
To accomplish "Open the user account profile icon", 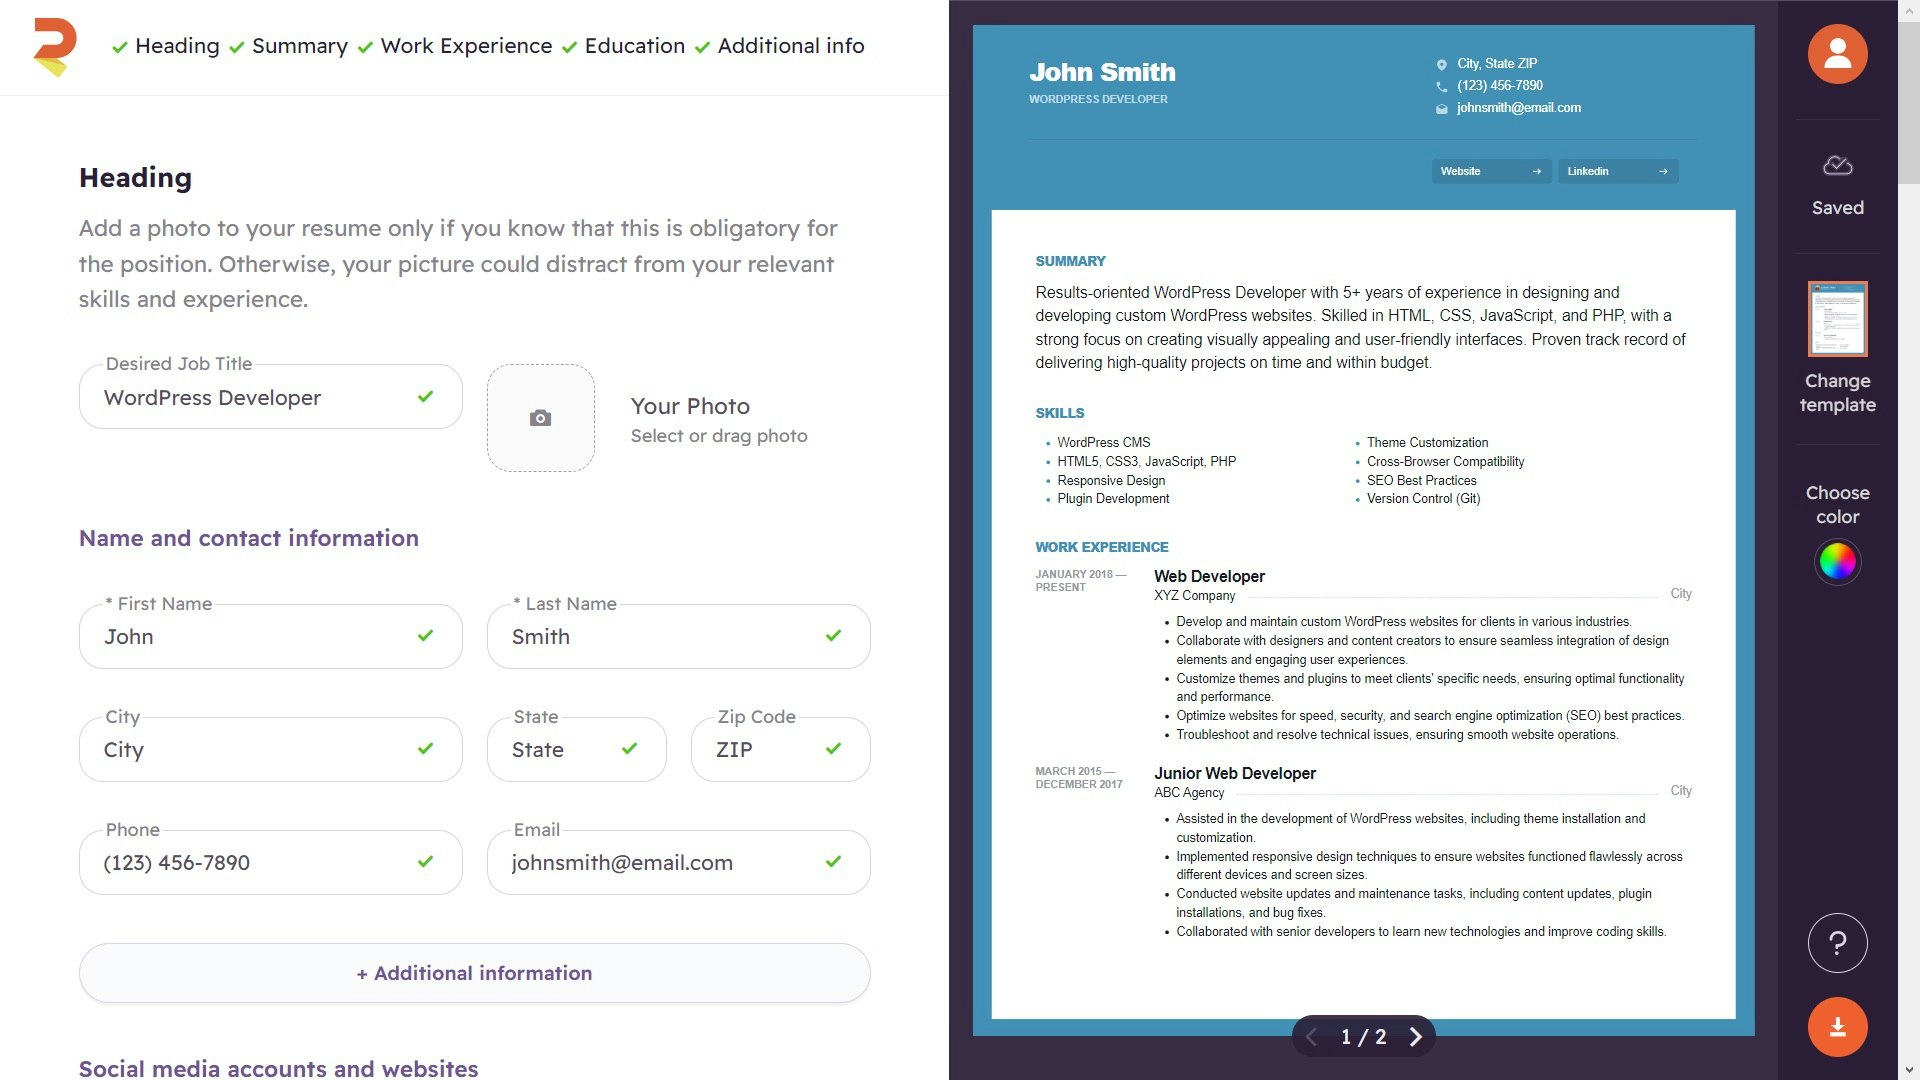I will pos(1837,54).
